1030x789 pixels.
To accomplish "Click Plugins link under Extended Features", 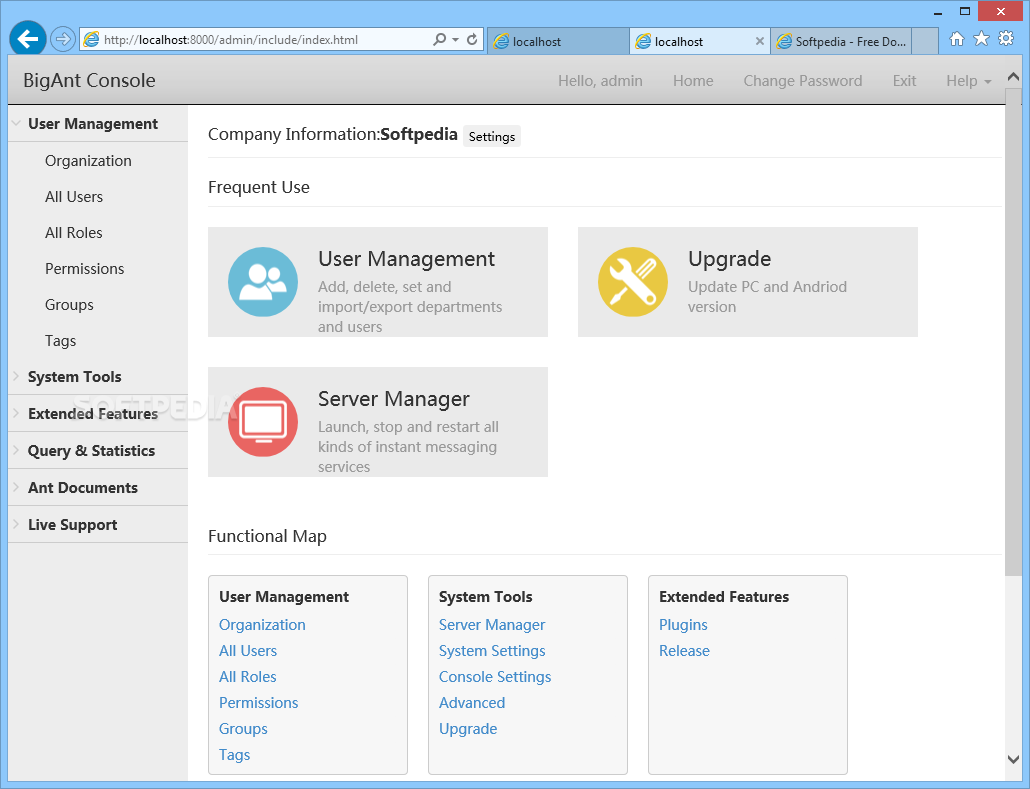I will pyautogui.click(x=683, y=625).
